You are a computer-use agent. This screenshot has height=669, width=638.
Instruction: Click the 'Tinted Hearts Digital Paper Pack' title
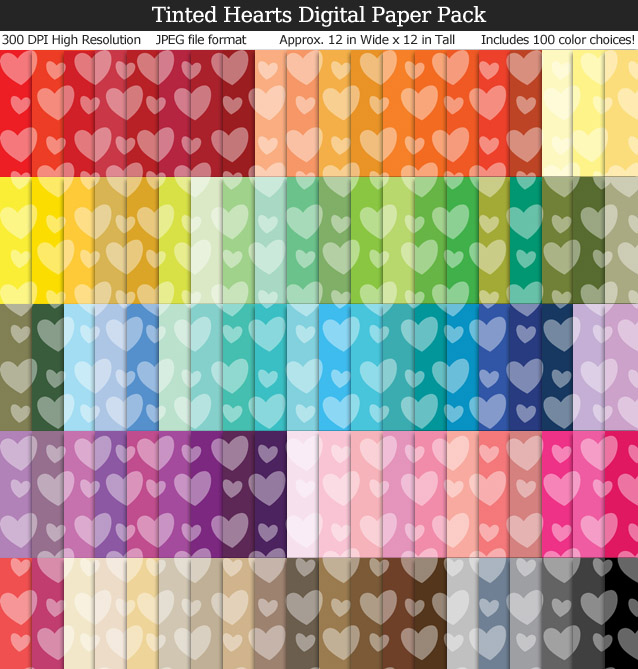319,15
